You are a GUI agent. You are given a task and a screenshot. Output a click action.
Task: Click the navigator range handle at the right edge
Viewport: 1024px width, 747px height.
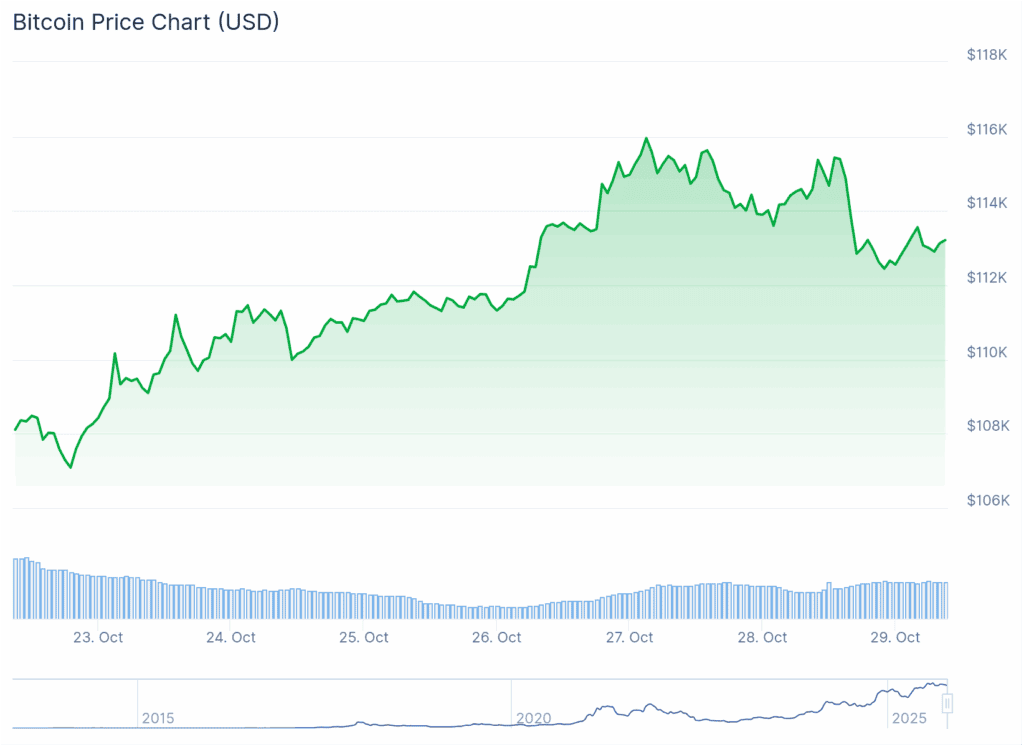(947, 703)
